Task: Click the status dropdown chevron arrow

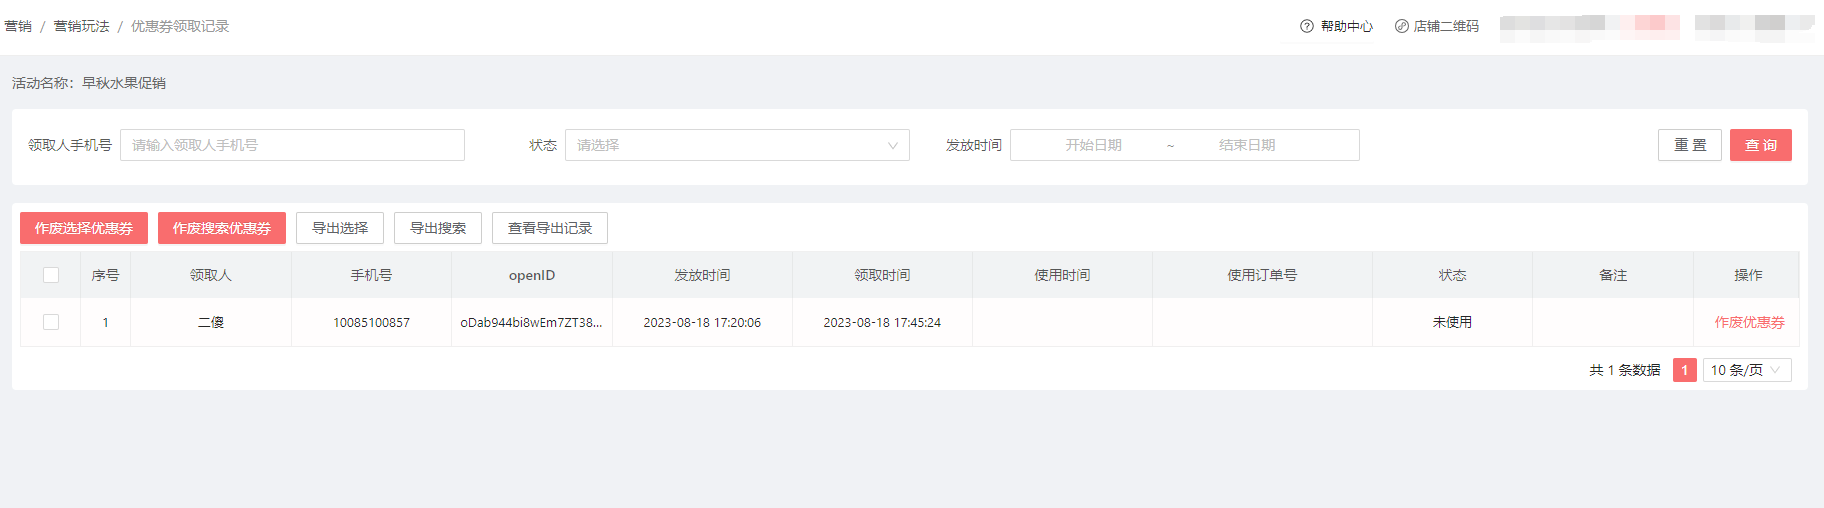Action: pos(892,145)
